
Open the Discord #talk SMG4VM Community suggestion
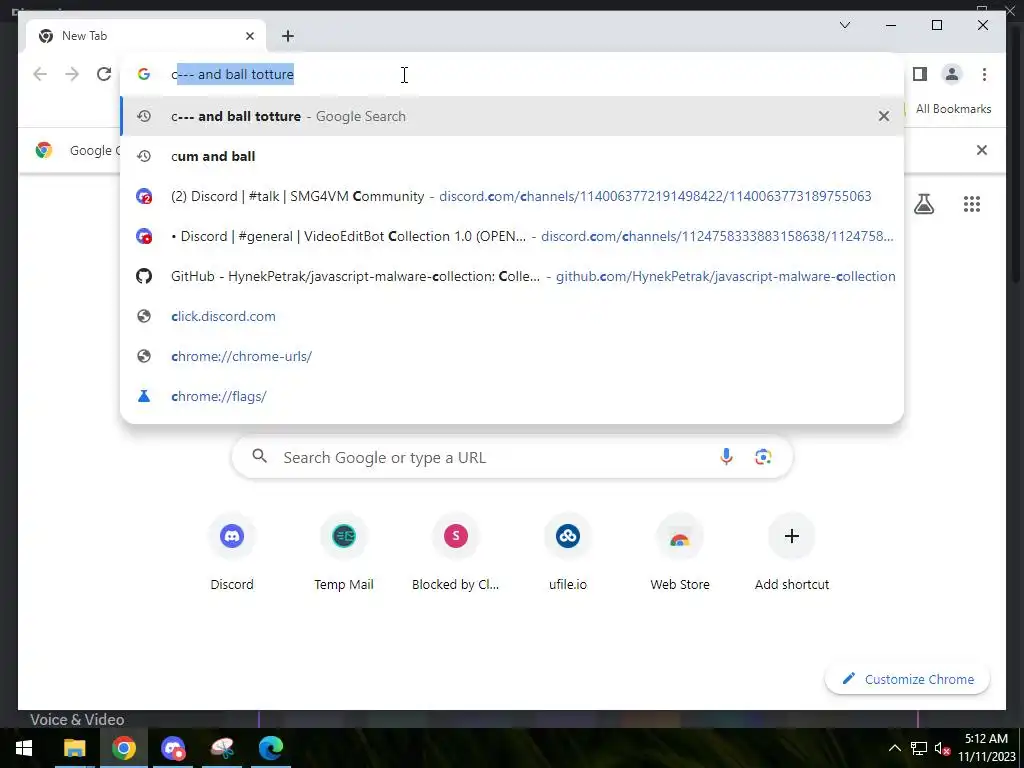click(513, 197)
